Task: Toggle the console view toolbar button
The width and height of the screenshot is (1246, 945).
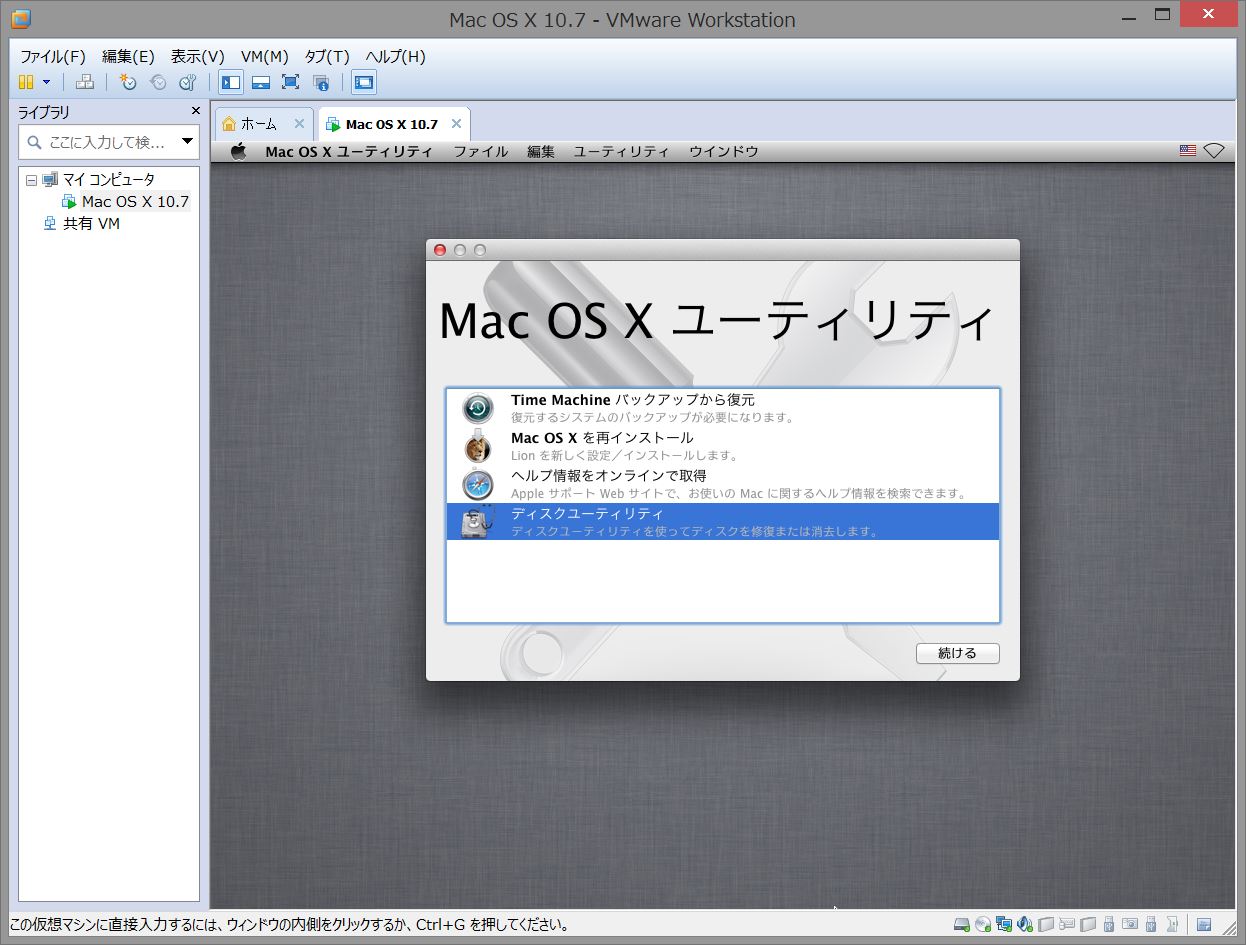Action: 364,82
